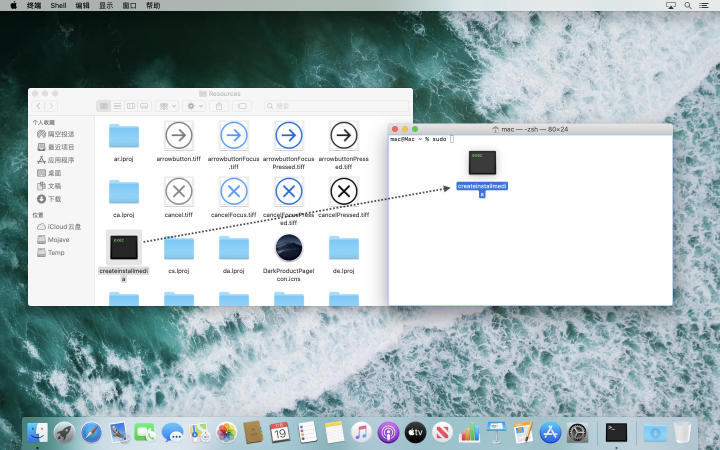720x450 pixels.
Task: Open the 终端 menu
Action: (34, 6)
